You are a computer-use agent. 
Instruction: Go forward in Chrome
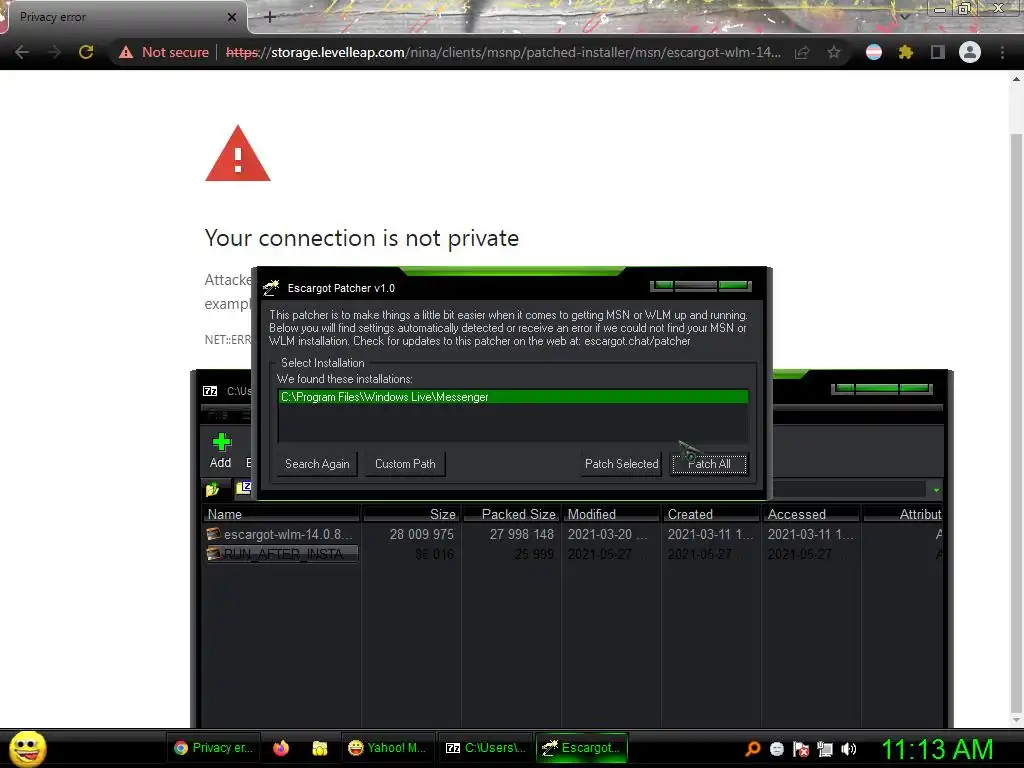(x=54, y=52)
